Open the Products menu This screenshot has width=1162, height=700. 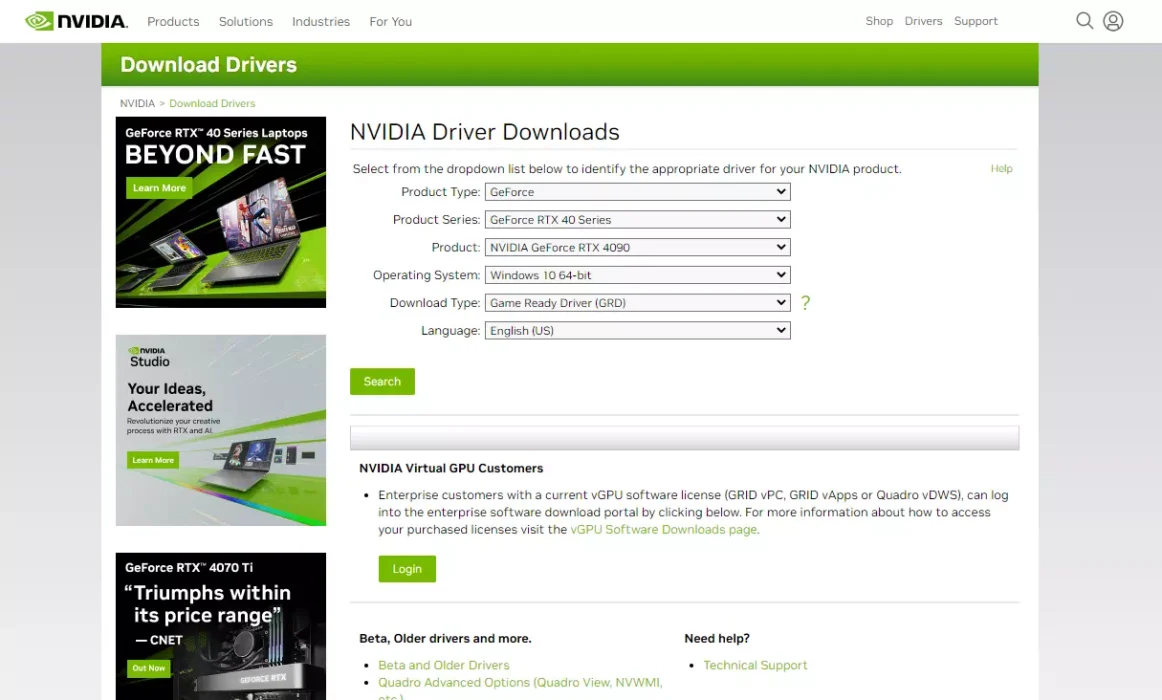coord(173,21)
